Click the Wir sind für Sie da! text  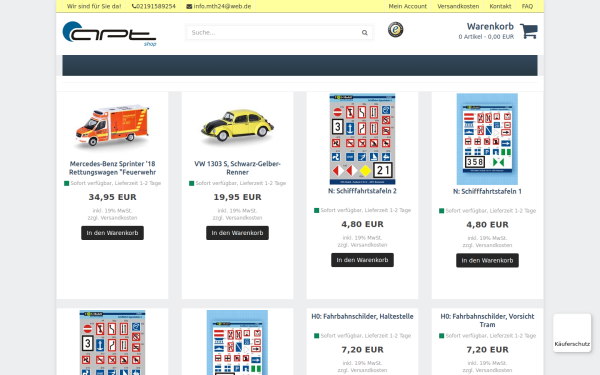(x=94, y=6)
